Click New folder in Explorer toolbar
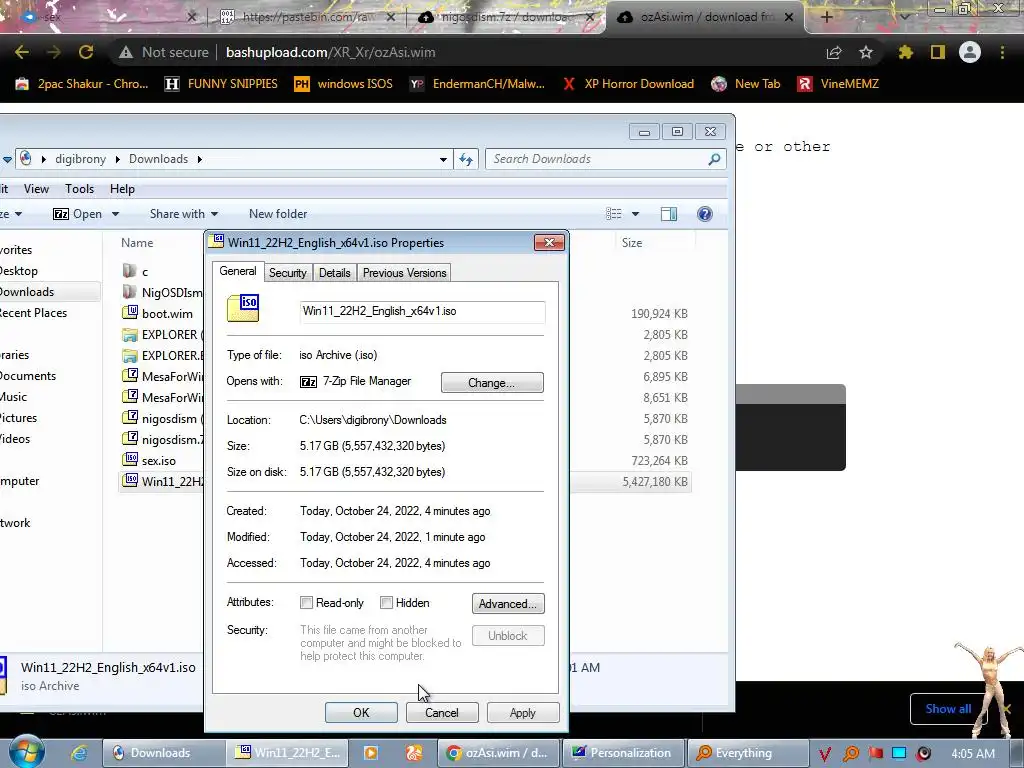The height and width of the screenshot is (768, 1024). [278, 214]
